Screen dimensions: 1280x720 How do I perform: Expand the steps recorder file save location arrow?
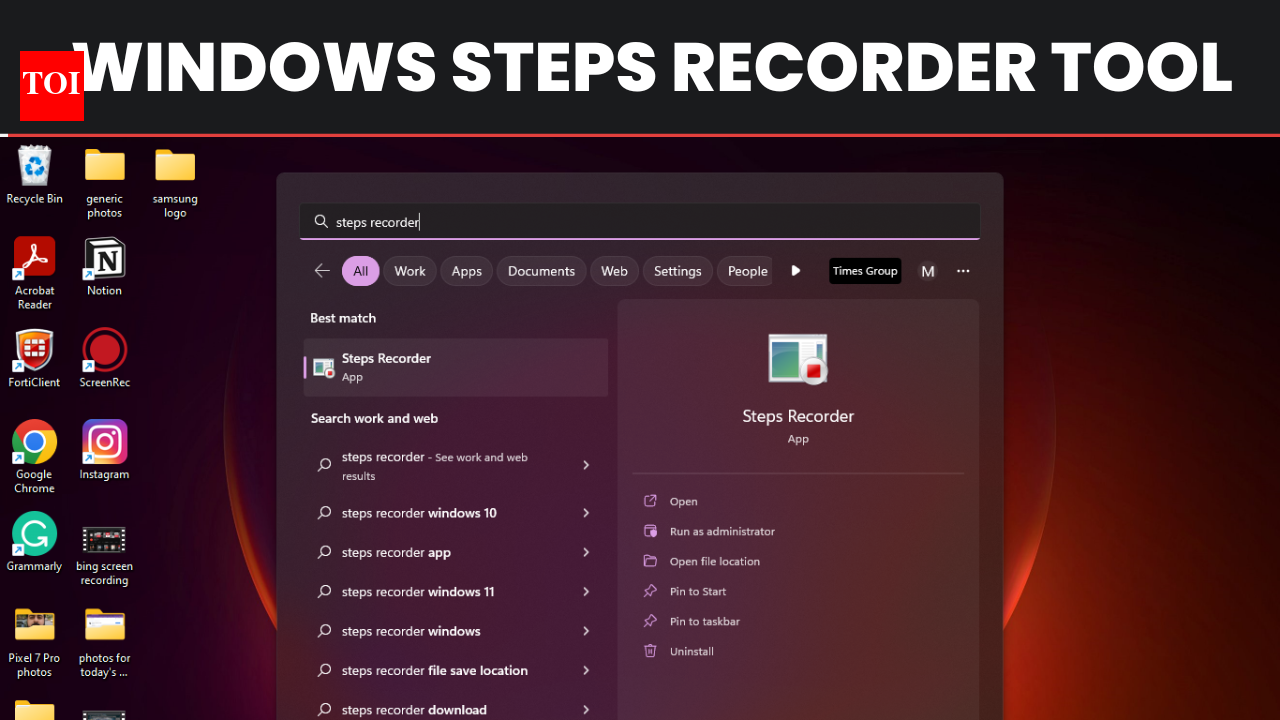[x=586, y=670]
